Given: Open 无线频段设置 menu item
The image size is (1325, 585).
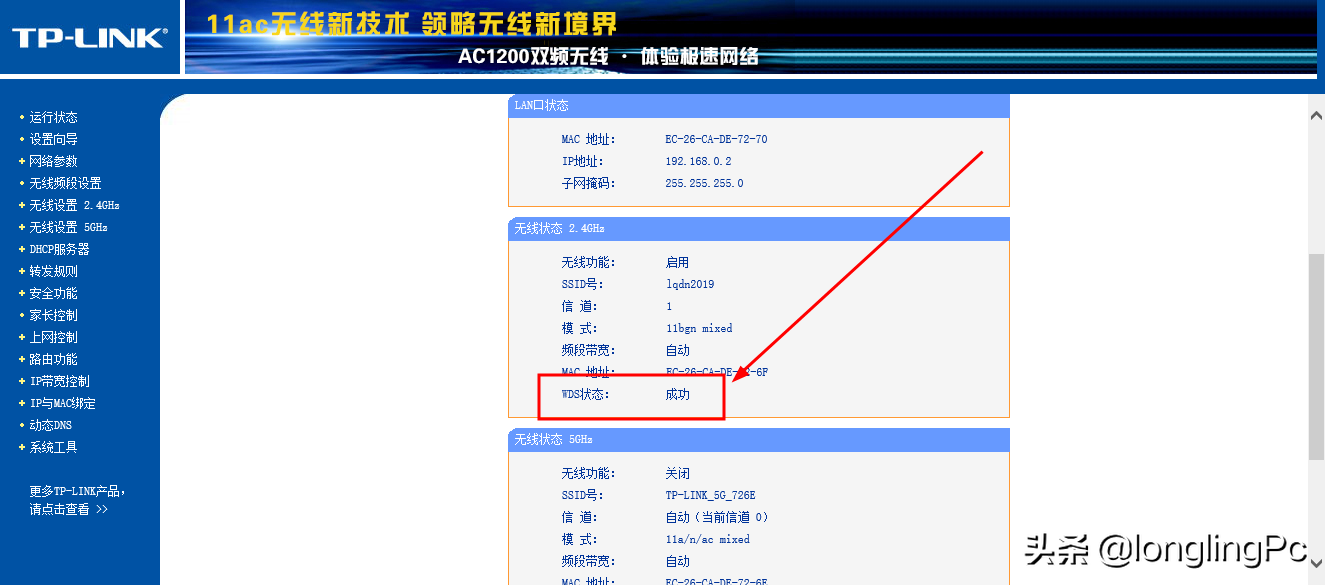Looking at the screenshot, I should (x=65, y=183).
